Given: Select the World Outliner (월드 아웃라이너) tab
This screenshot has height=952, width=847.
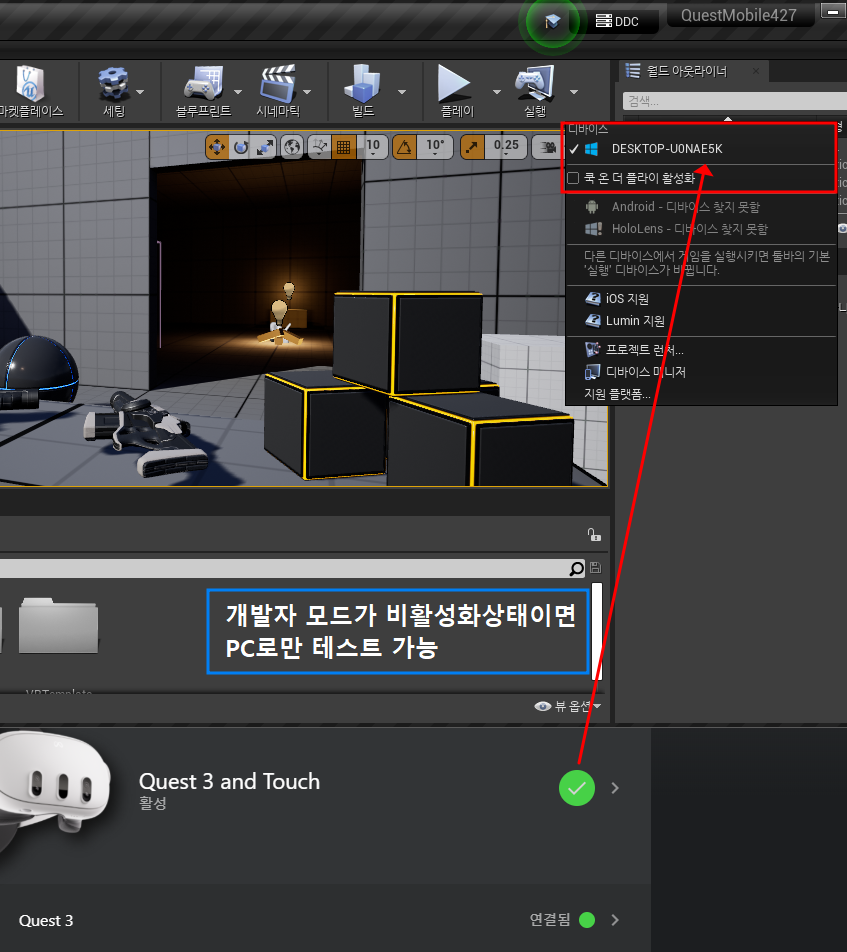Looking at the screenshot, I should tap(686, 71).
